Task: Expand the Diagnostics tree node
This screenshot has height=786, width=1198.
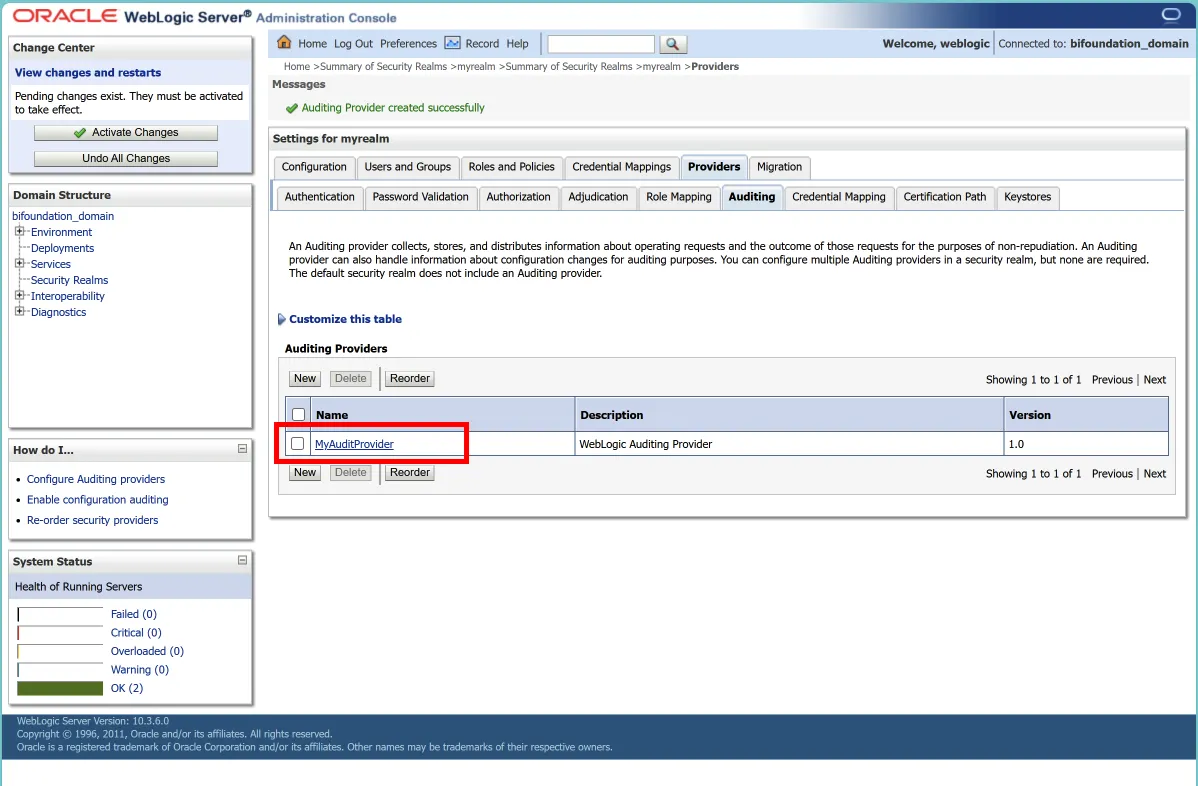Action: (20, 312)
